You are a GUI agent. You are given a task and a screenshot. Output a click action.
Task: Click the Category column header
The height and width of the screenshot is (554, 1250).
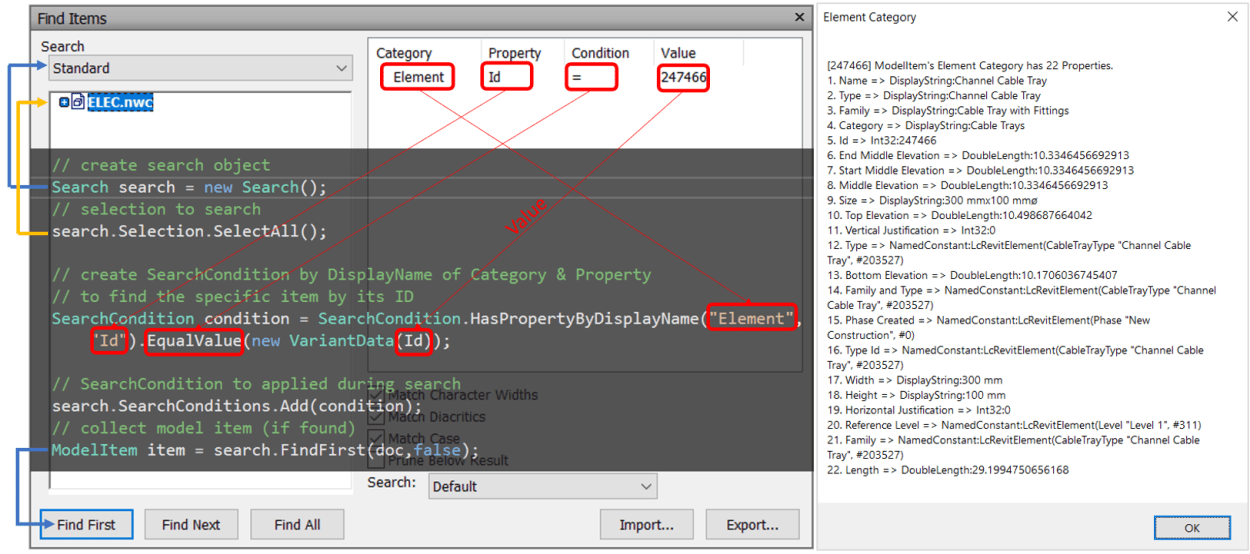[x=404, y=53]
